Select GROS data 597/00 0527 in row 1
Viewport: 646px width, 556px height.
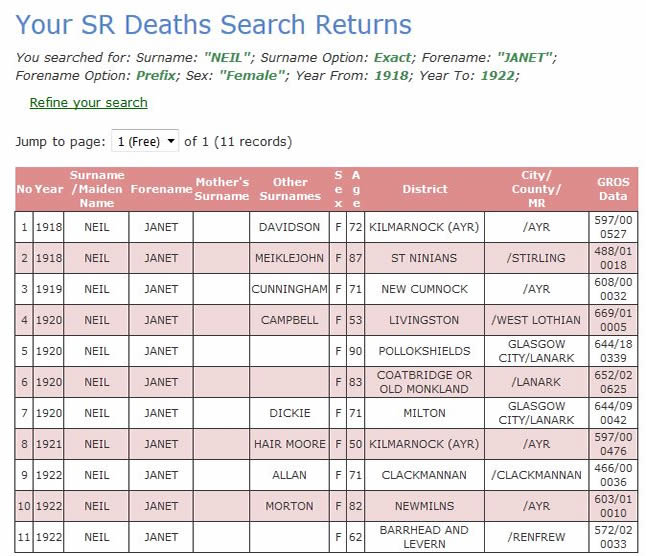(613, 227)
